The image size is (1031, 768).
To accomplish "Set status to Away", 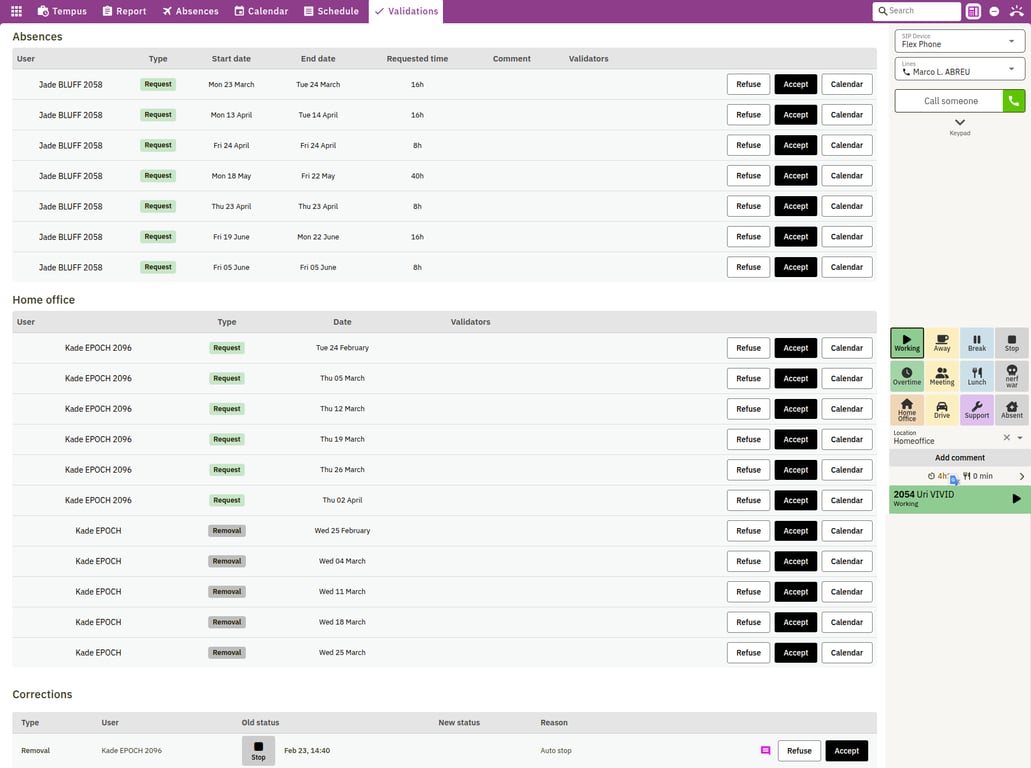I will click(x=942, y=343).
